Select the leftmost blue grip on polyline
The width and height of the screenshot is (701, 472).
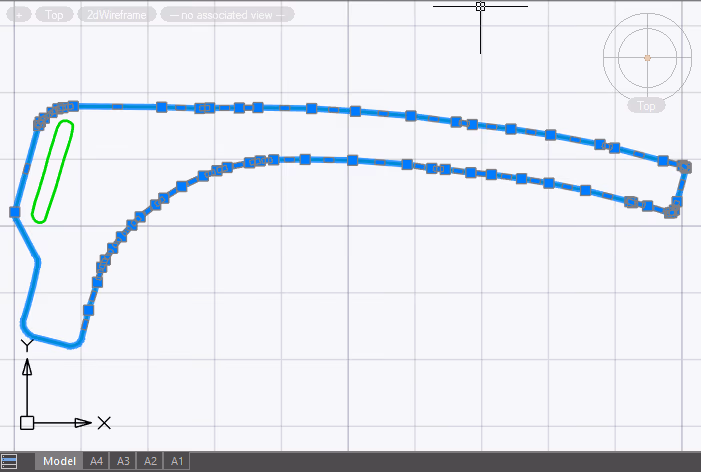coord(15,211)
